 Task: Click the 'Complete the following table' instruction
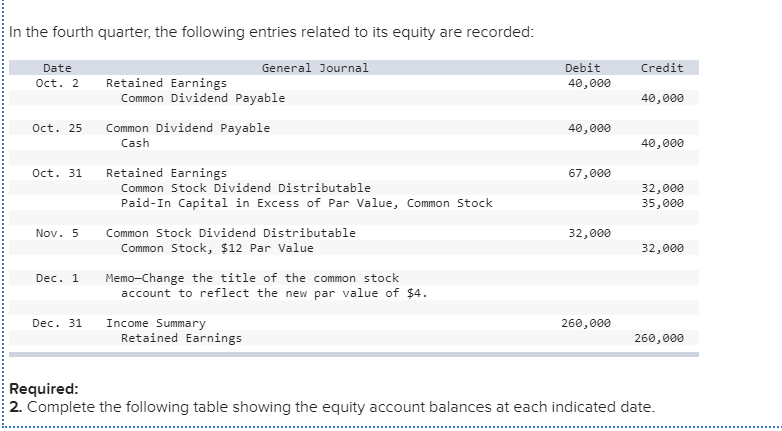(341, 407)
